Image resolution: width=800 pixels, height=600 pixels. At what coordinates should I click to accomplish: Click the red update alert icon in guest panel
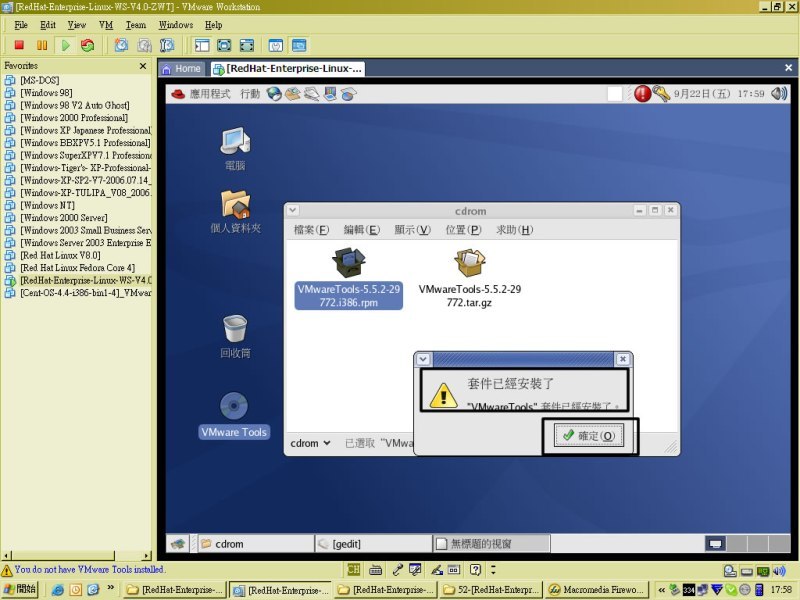[642, 93]
